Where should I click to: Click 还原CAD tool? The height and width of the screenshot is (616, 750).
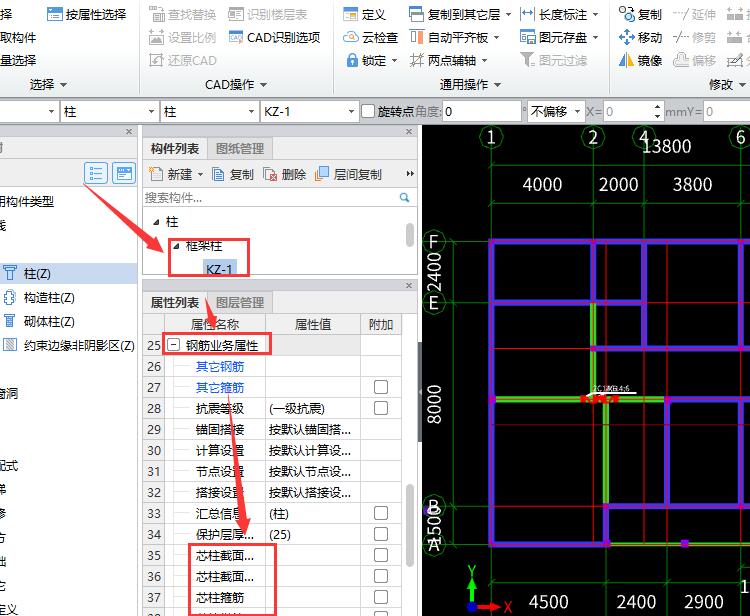183,60
